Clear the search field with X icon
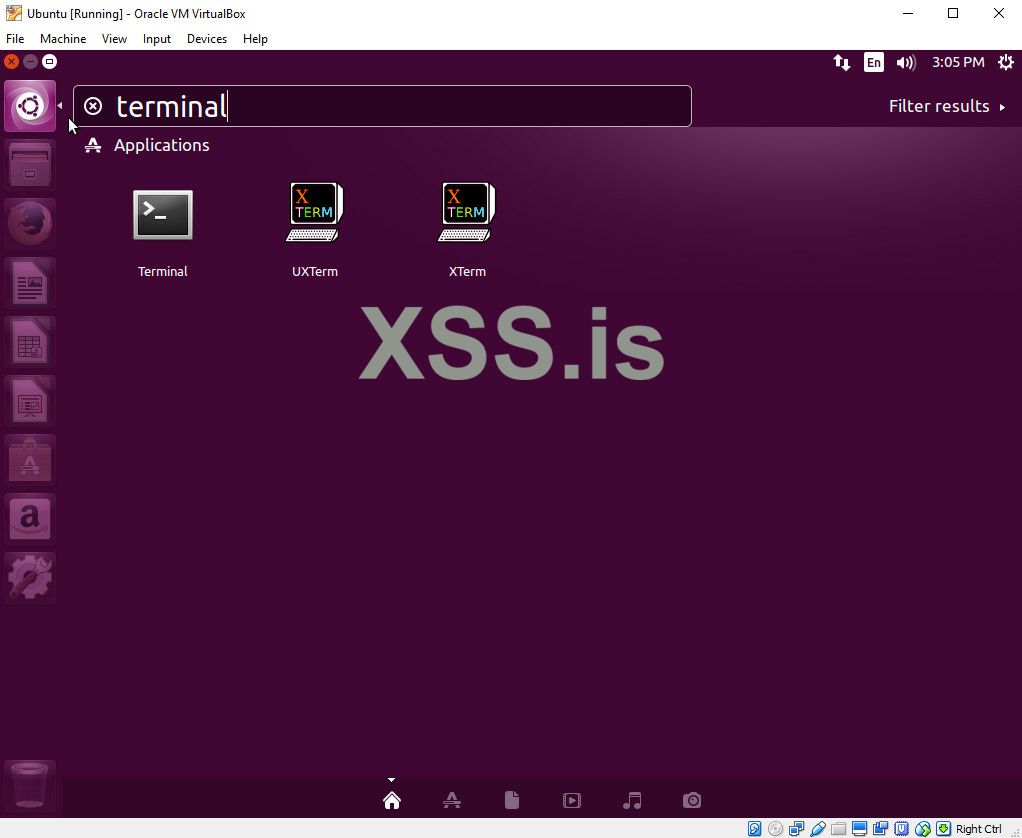Viewport: 1022px width, 838px height. pyautogui.click(x=93, y=106)
